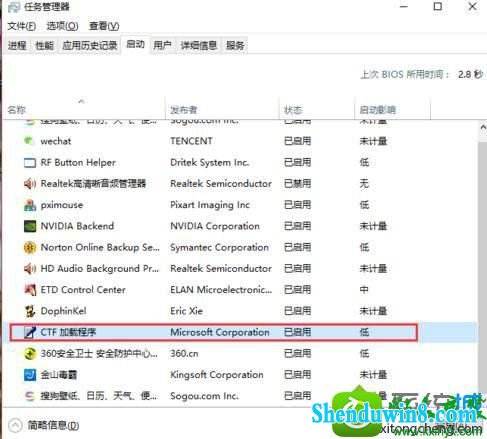487x439 pixels.
Task: Switch to the 详细信息 tab
Action: pyautogui.click(x=199, y=45)
